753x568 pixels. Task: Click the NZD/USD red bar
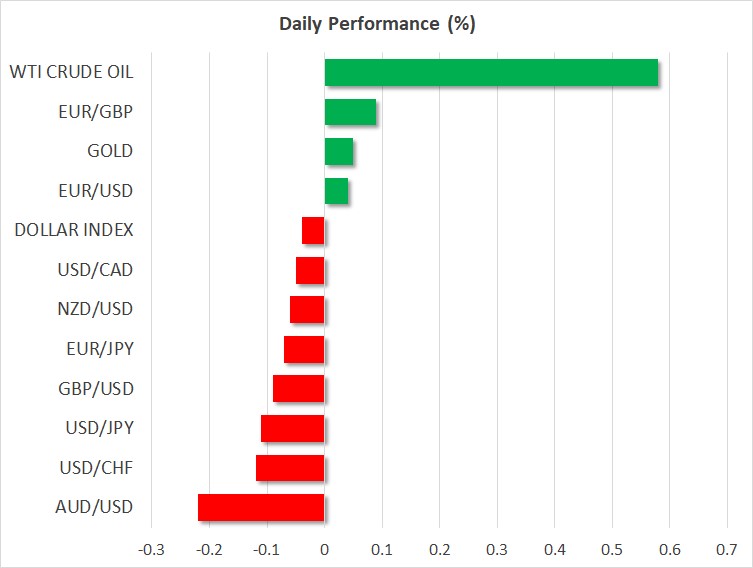point(307,310)
